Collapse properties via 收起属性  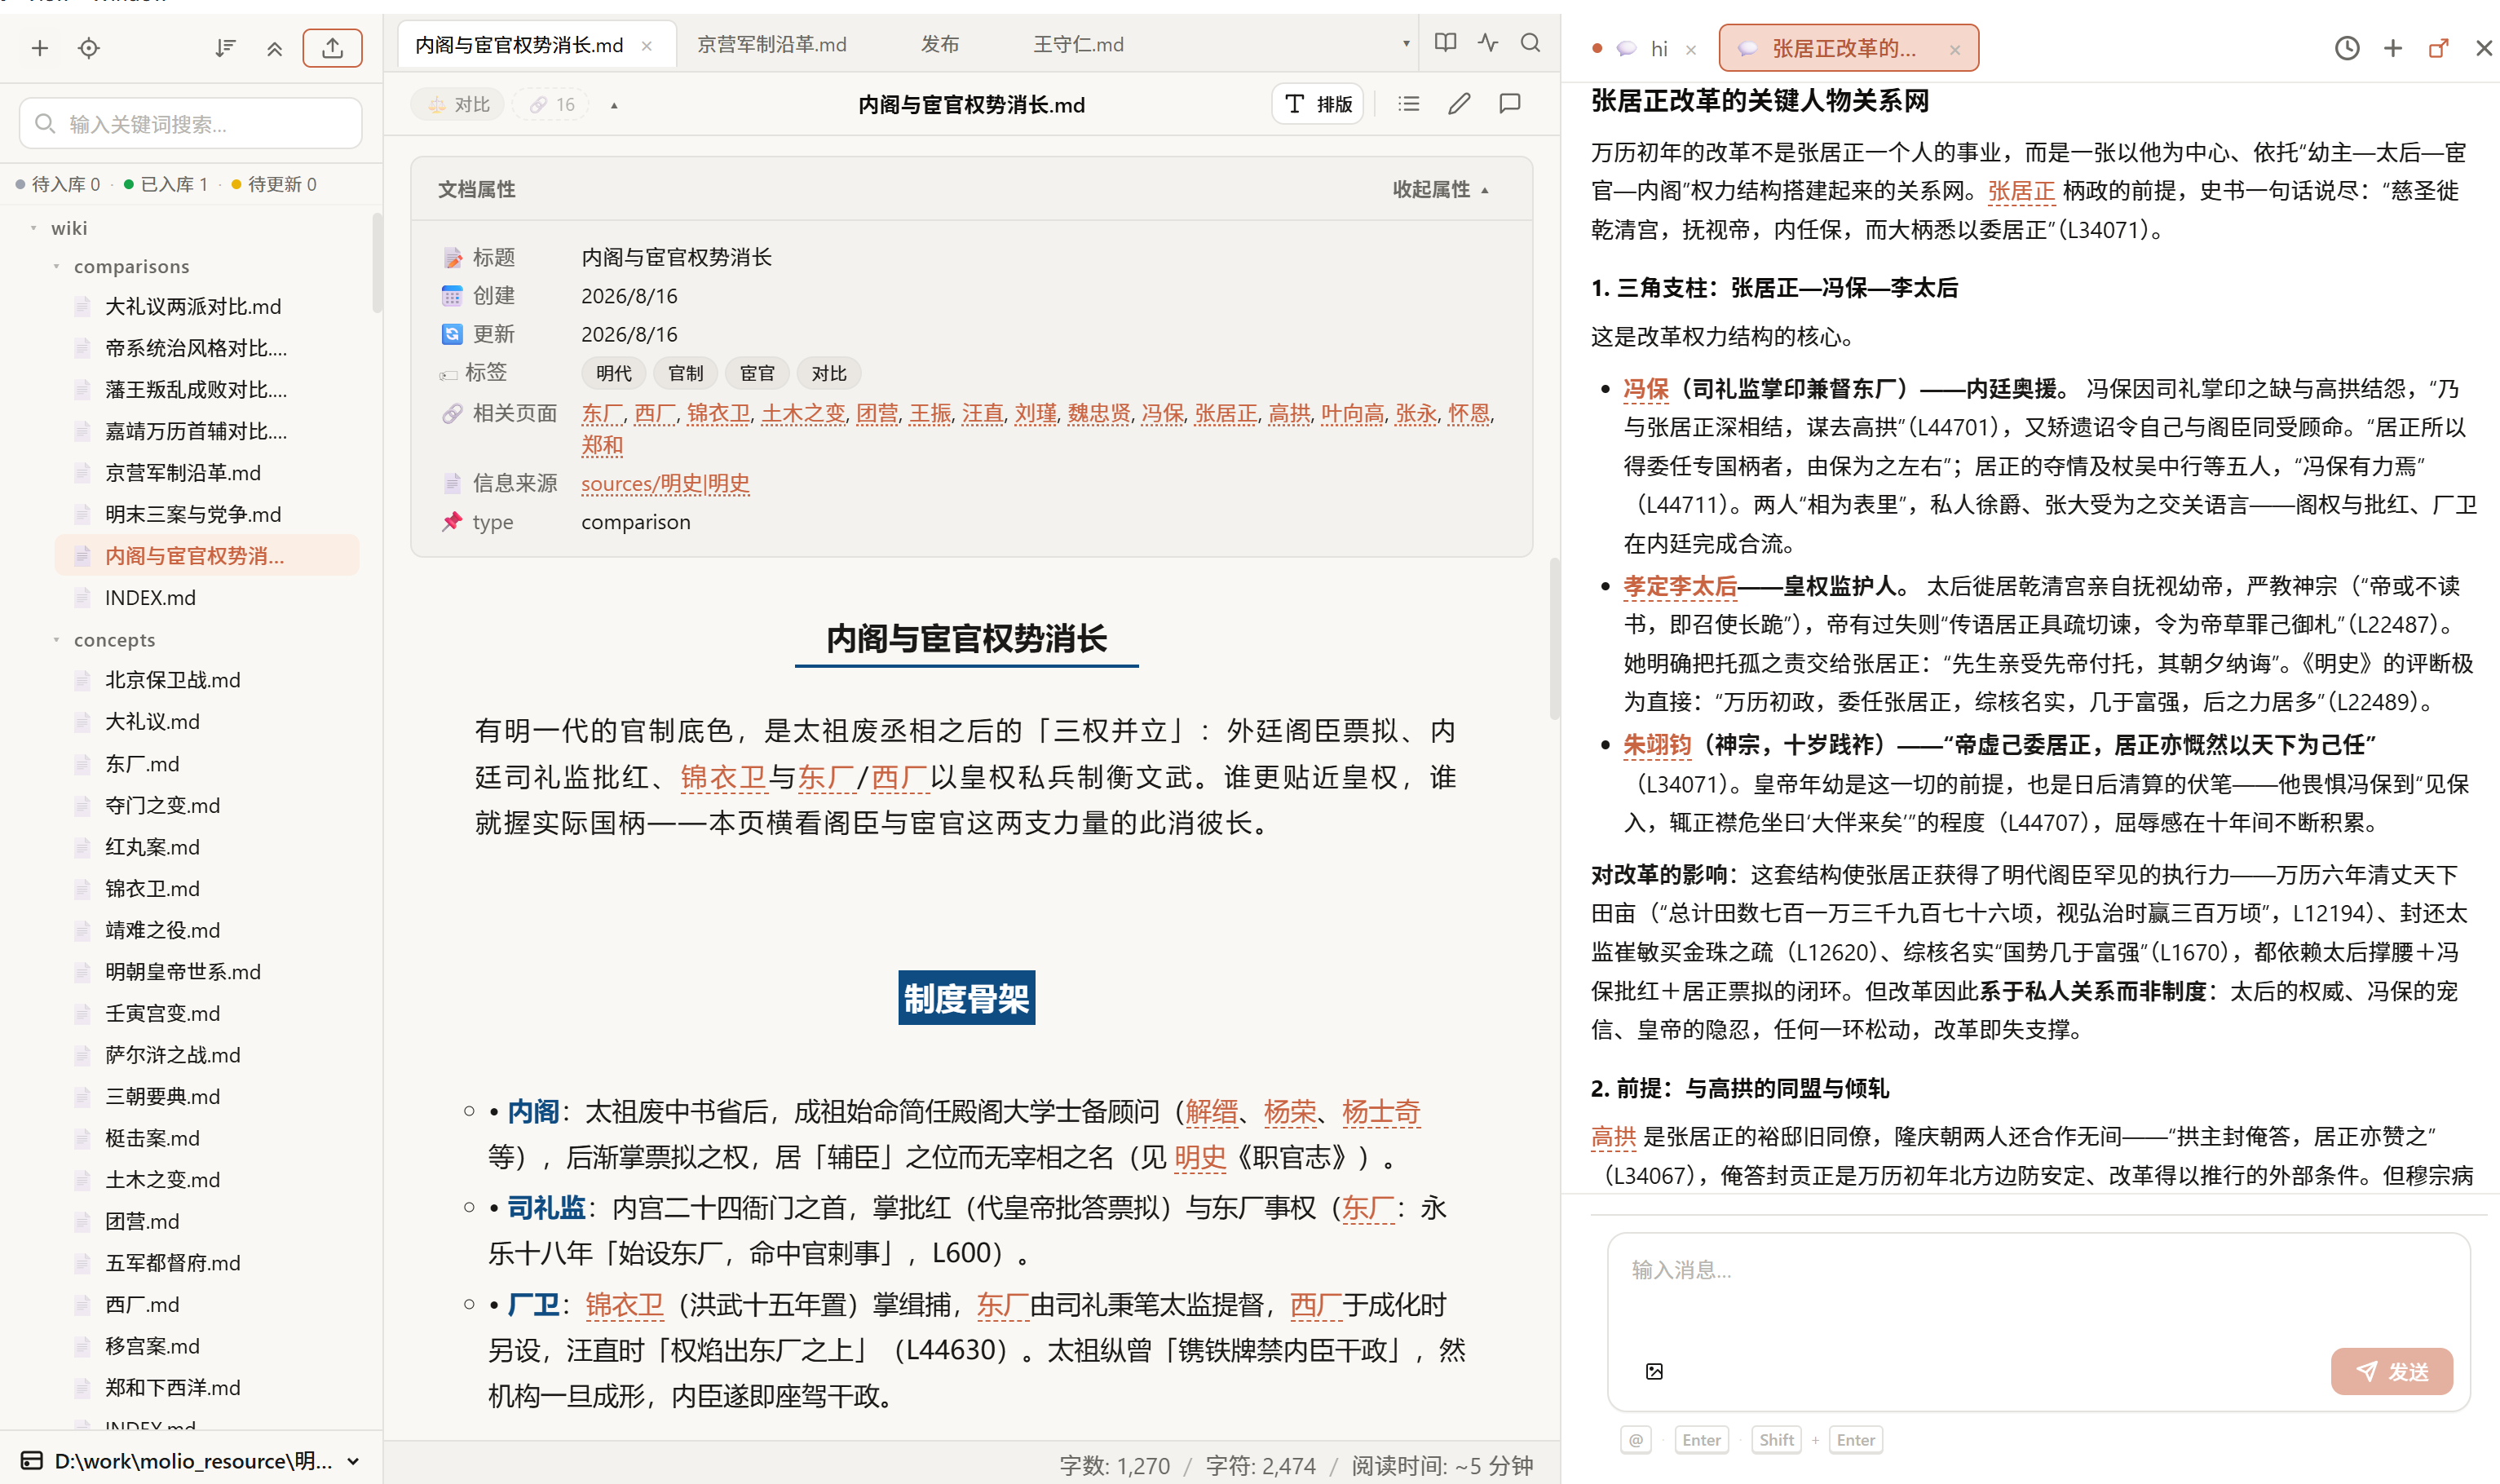(x=1440, y=189)
